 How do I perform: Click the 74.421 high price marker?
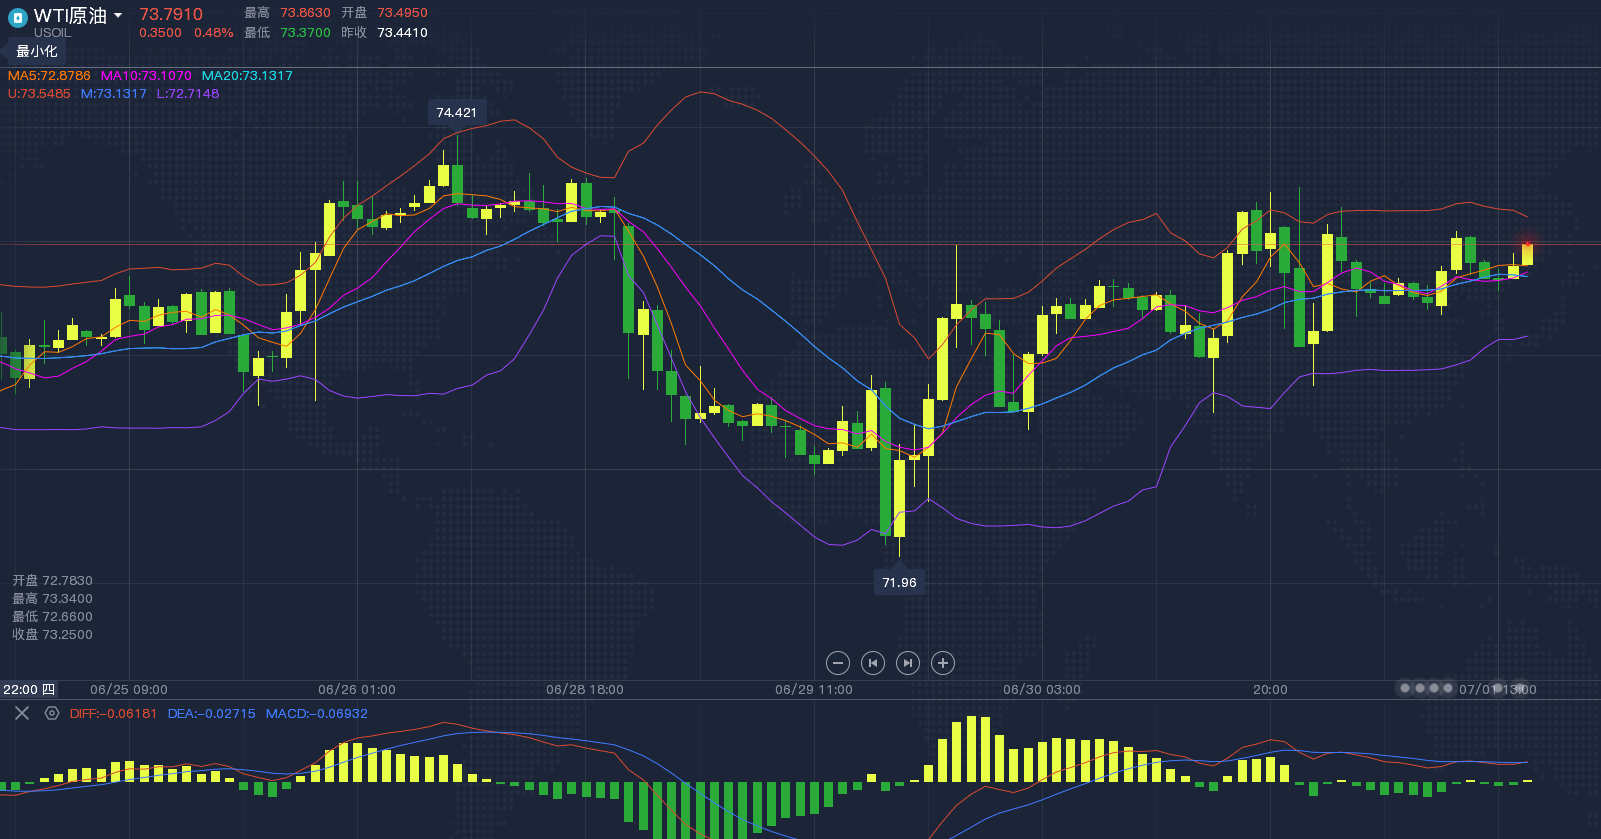(x=457, y=113)
